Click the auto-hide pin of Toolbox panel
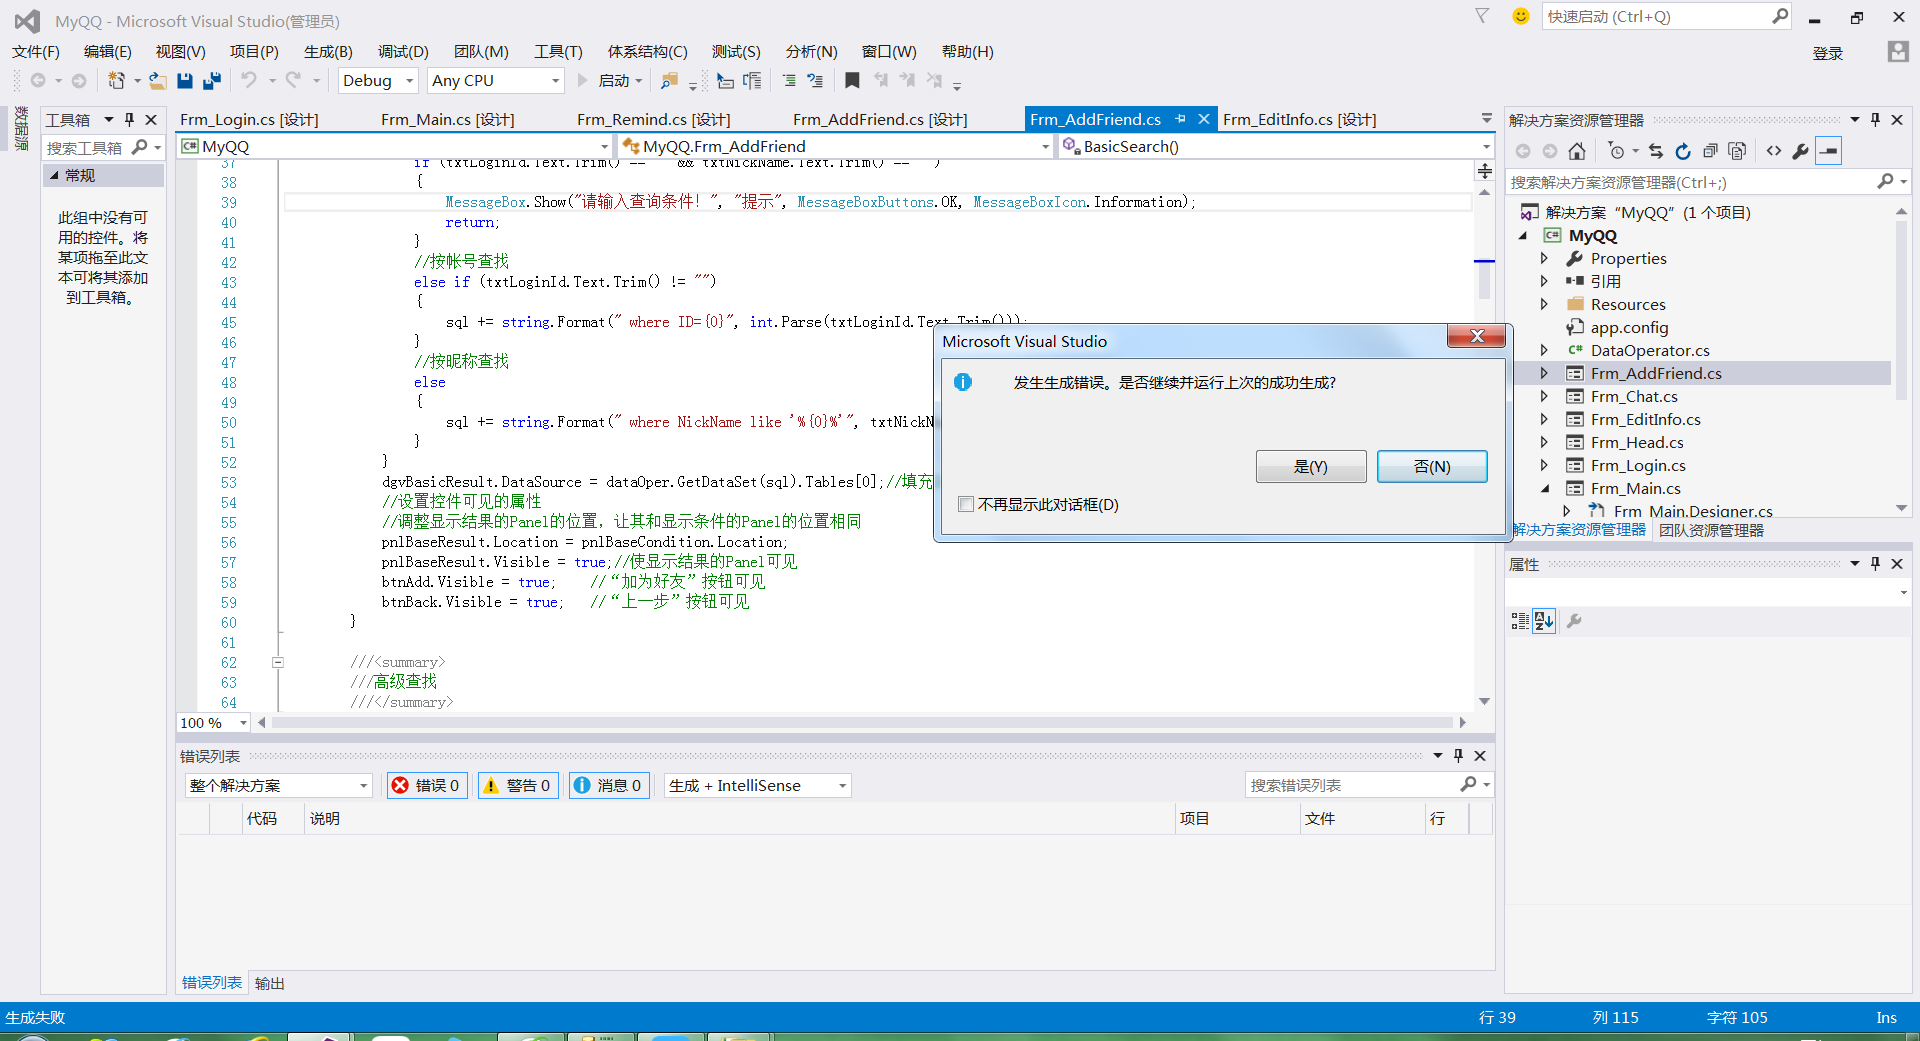 (129, 119)
